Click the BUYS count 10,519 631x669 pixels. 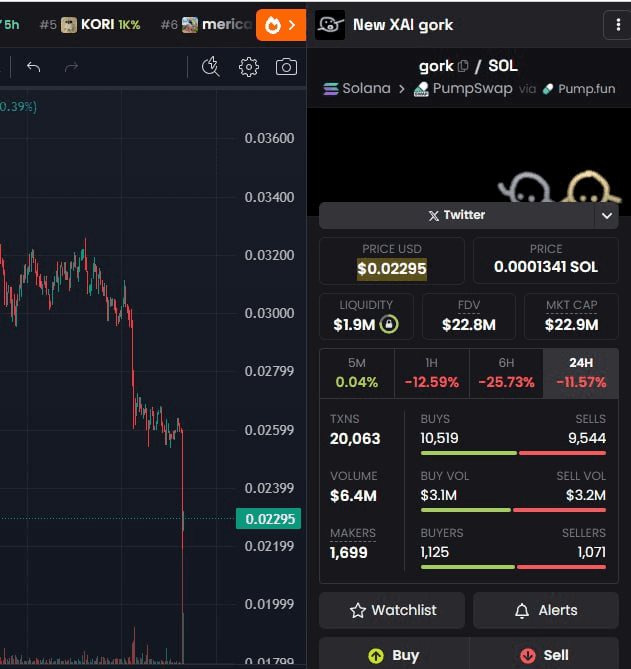point(439,438)
